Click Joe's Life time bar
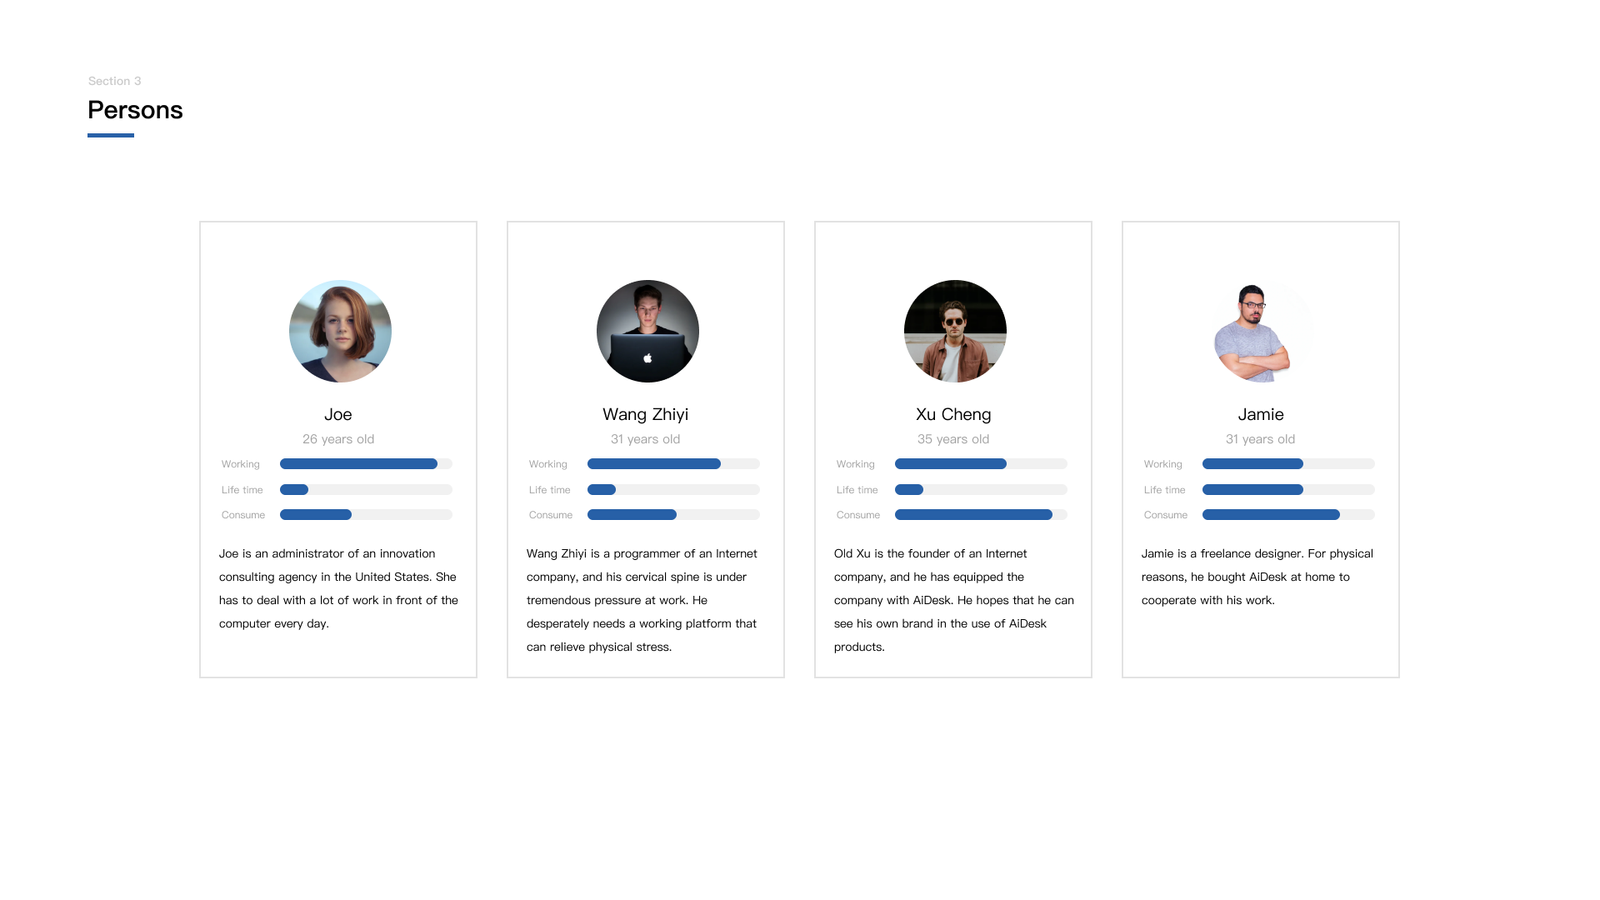The width and height of the screenshot is (1600, 900). [366, 490]
